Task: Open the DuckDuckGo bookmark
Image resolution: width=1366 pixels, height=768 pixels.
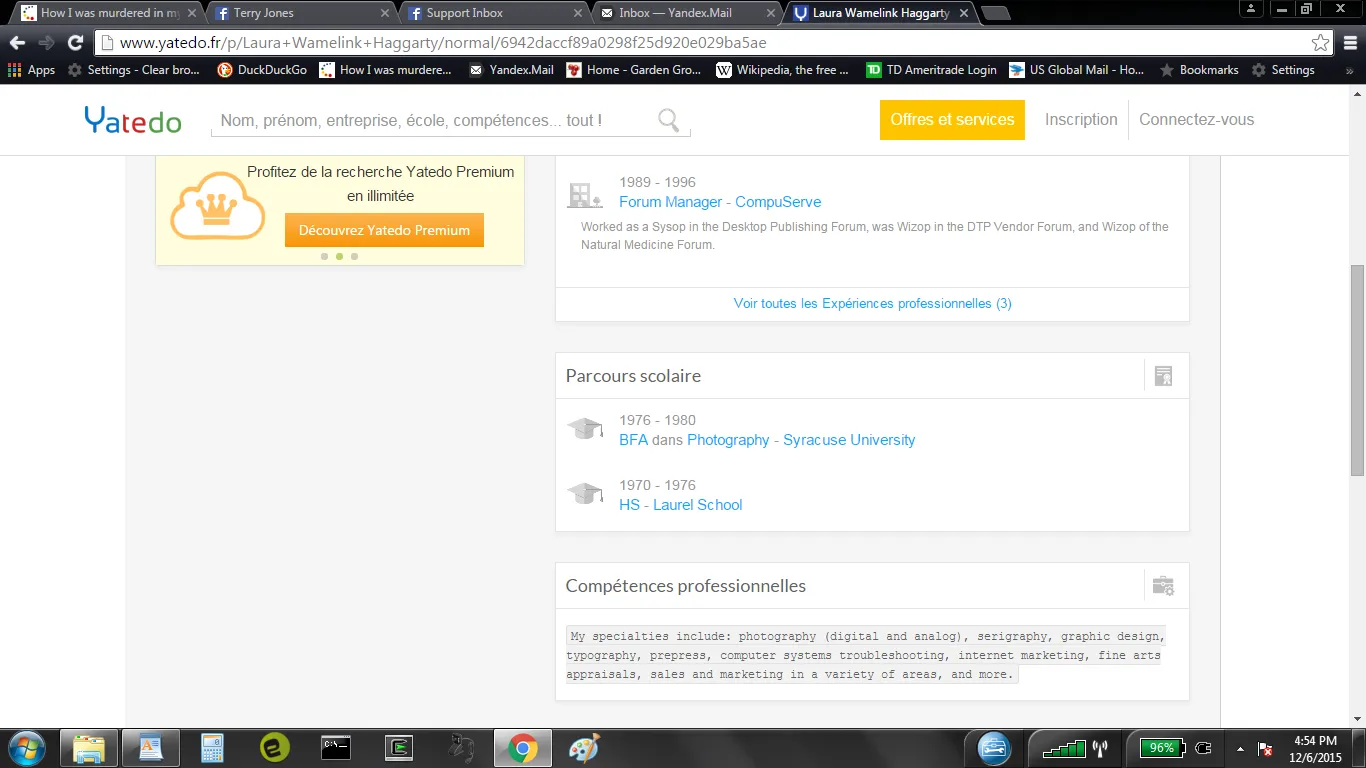Action: pos(262,70)
